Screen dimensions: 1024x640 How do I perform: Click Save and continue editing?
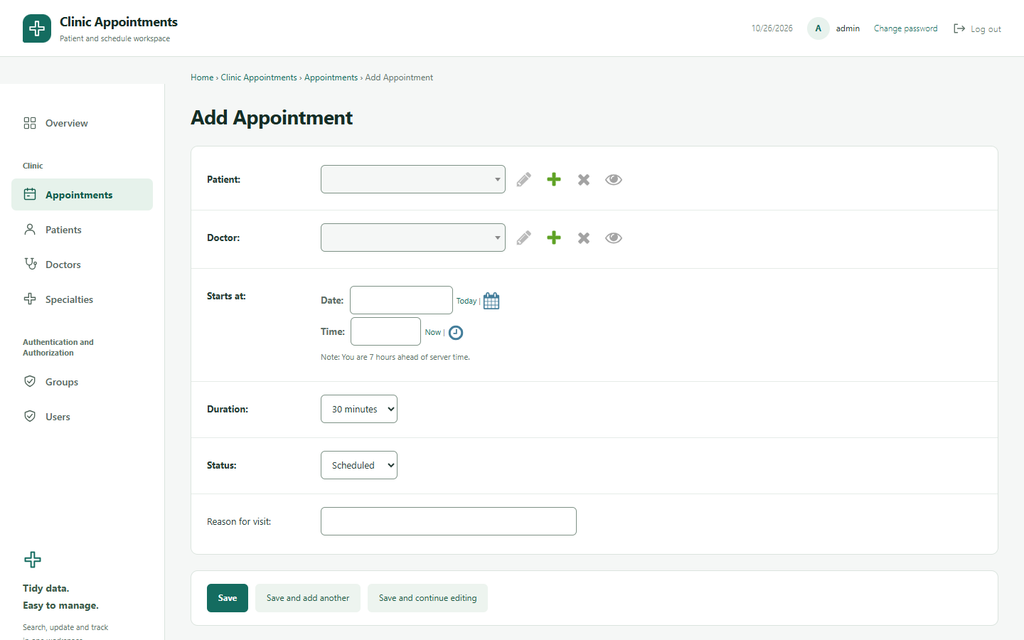pos(428,598)
